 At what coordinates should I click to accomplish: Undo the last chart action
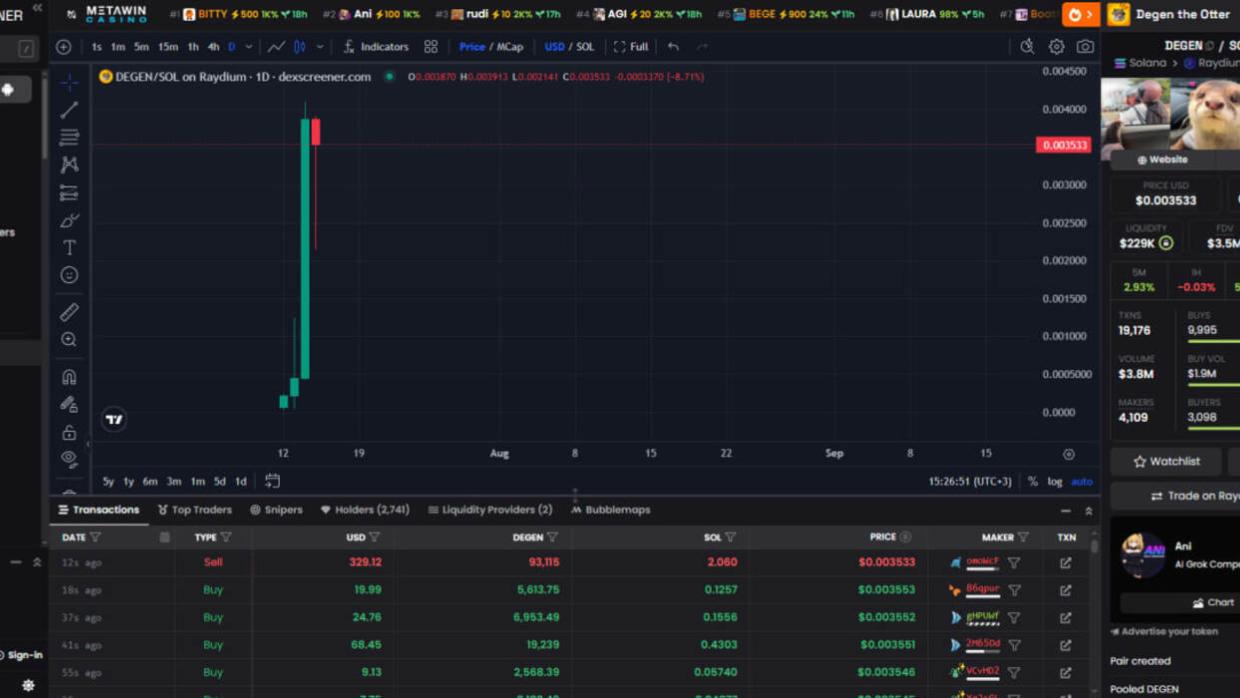tap(673, 47)
